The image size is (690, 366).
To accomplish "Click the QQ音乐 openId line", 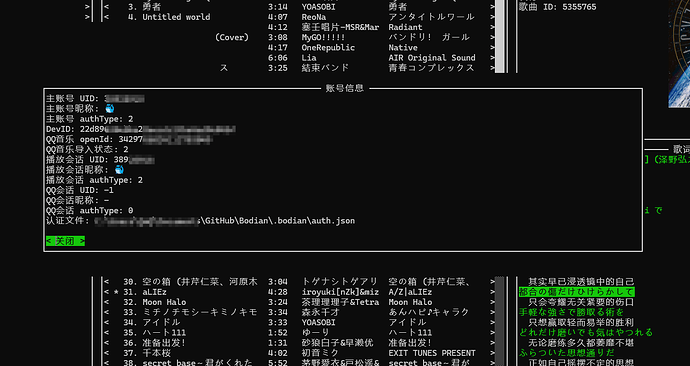I will click(x=129, y=139).
